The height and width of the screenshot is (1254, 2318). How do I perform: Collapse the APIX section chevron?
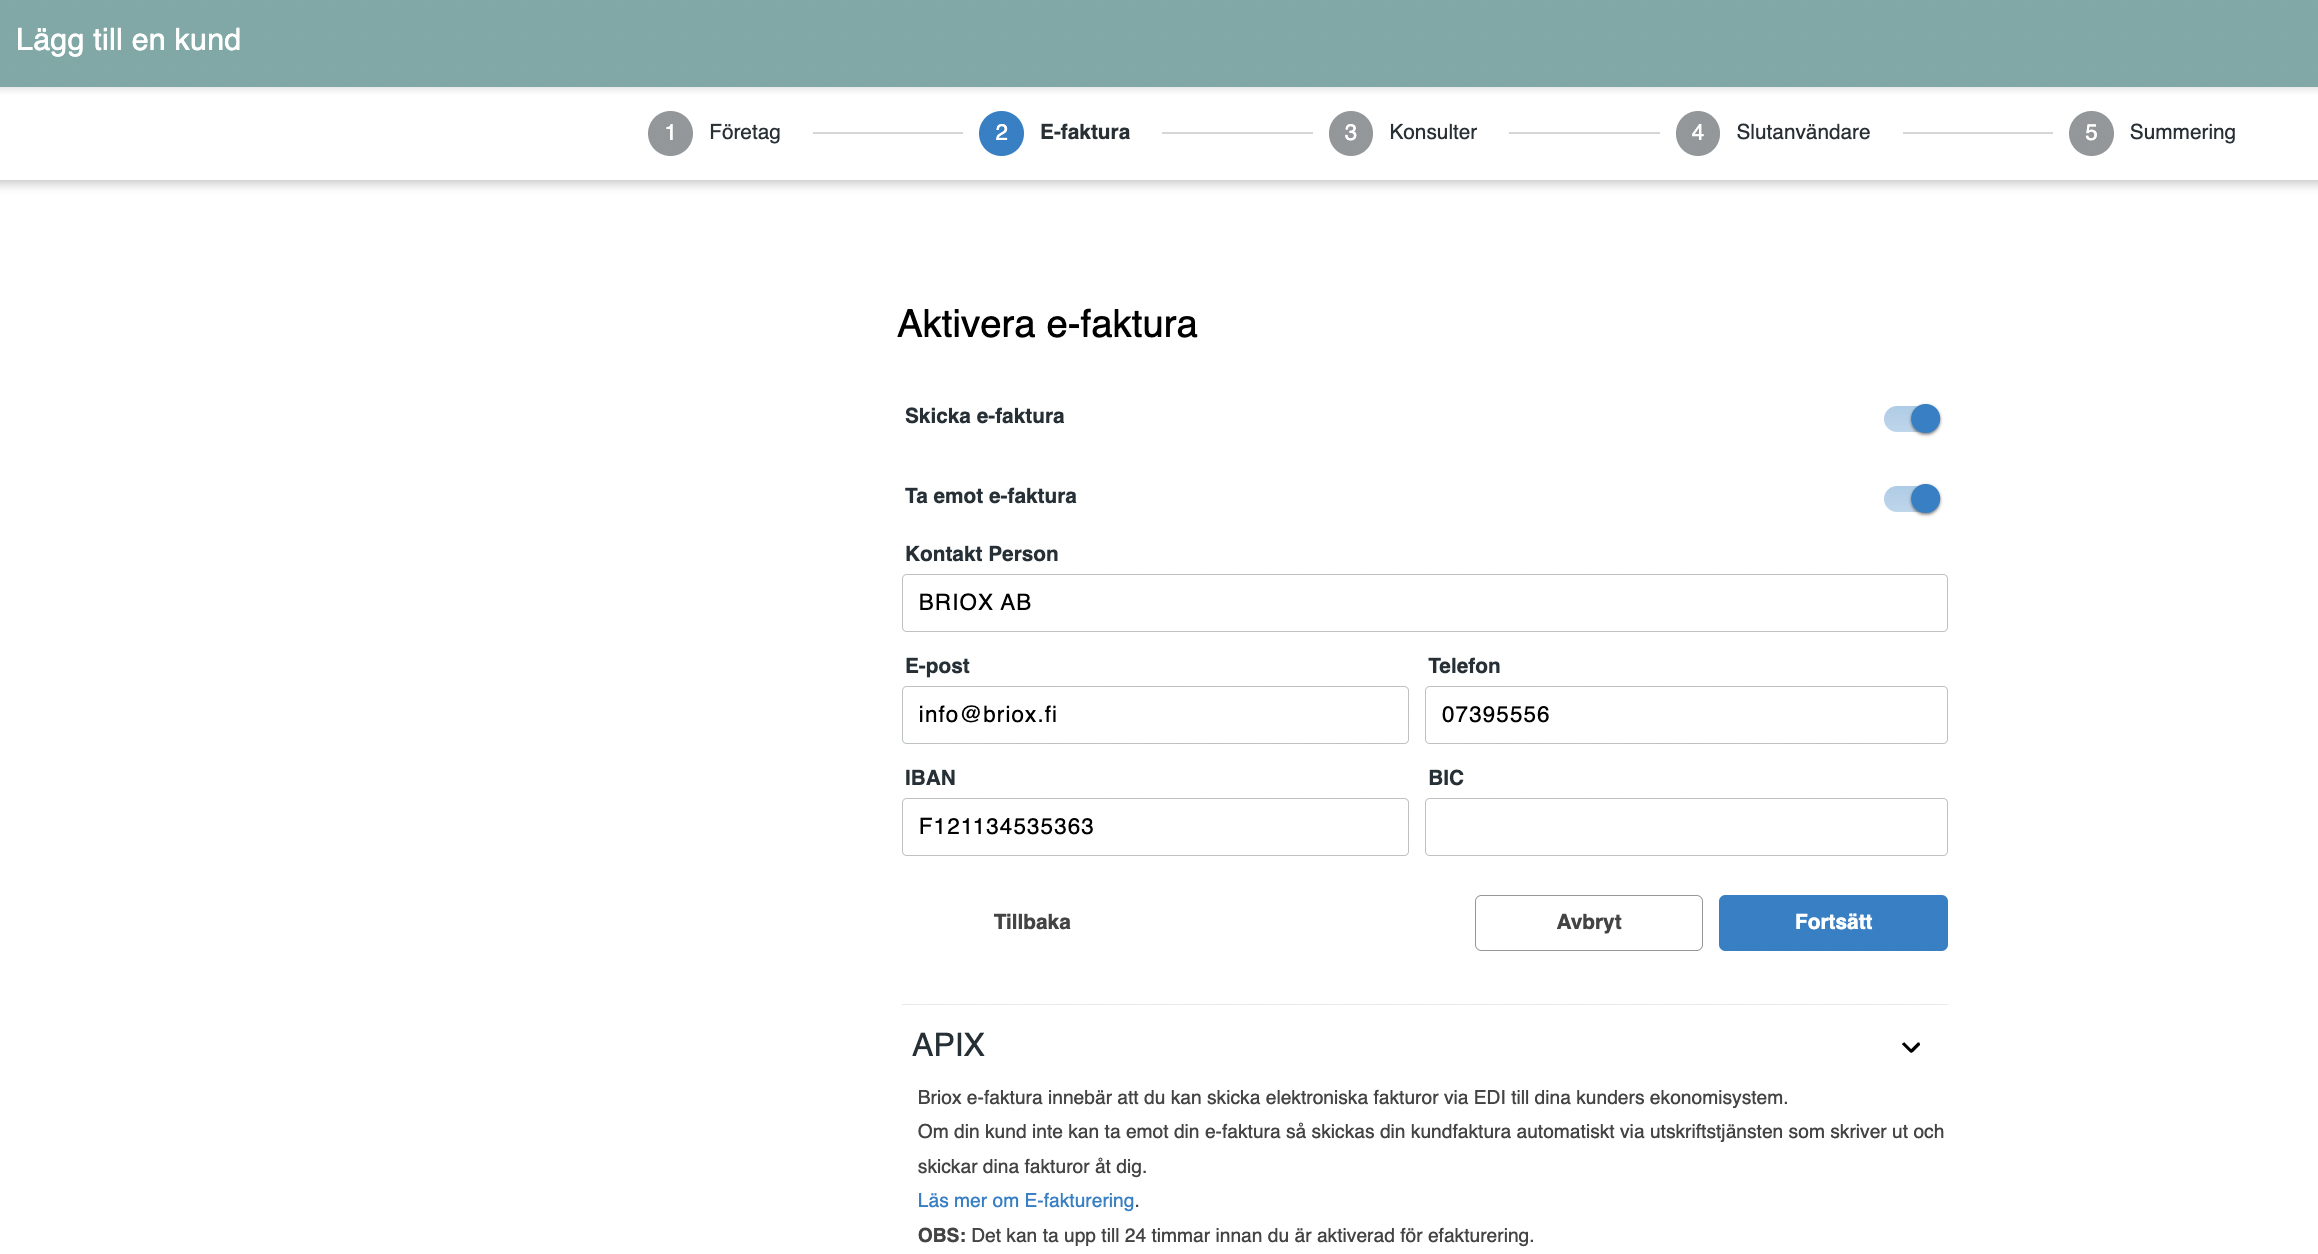click(1911, 1047)
